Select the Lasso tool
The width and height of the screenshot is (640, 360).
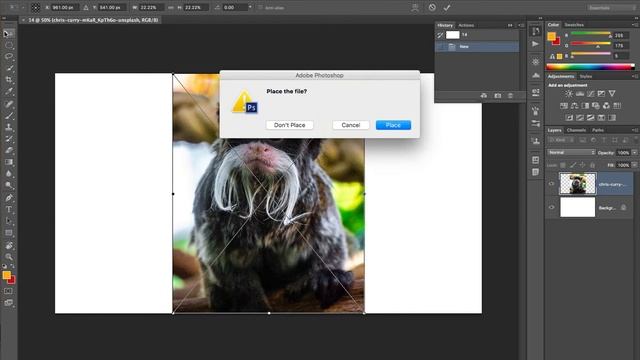(x=9, y=56)
